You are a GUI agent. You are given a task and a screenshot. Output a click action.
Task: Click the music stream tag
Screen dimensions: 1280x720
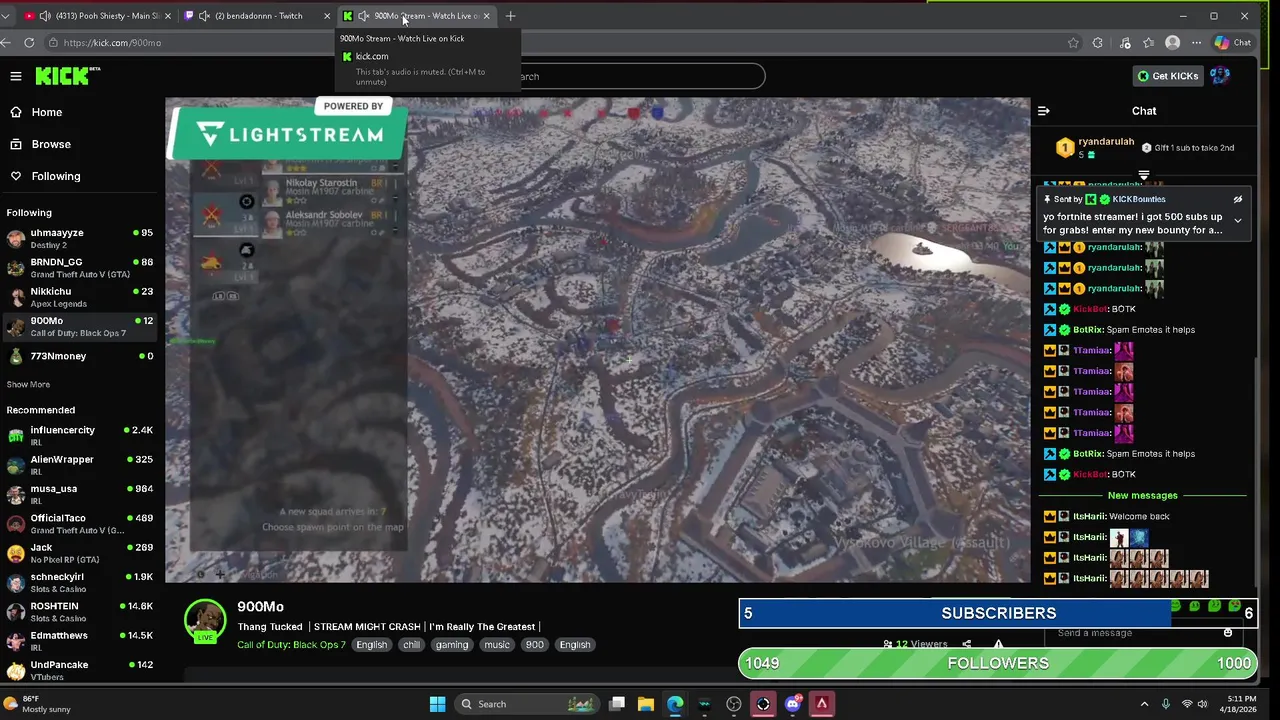(x=497, y=645)
